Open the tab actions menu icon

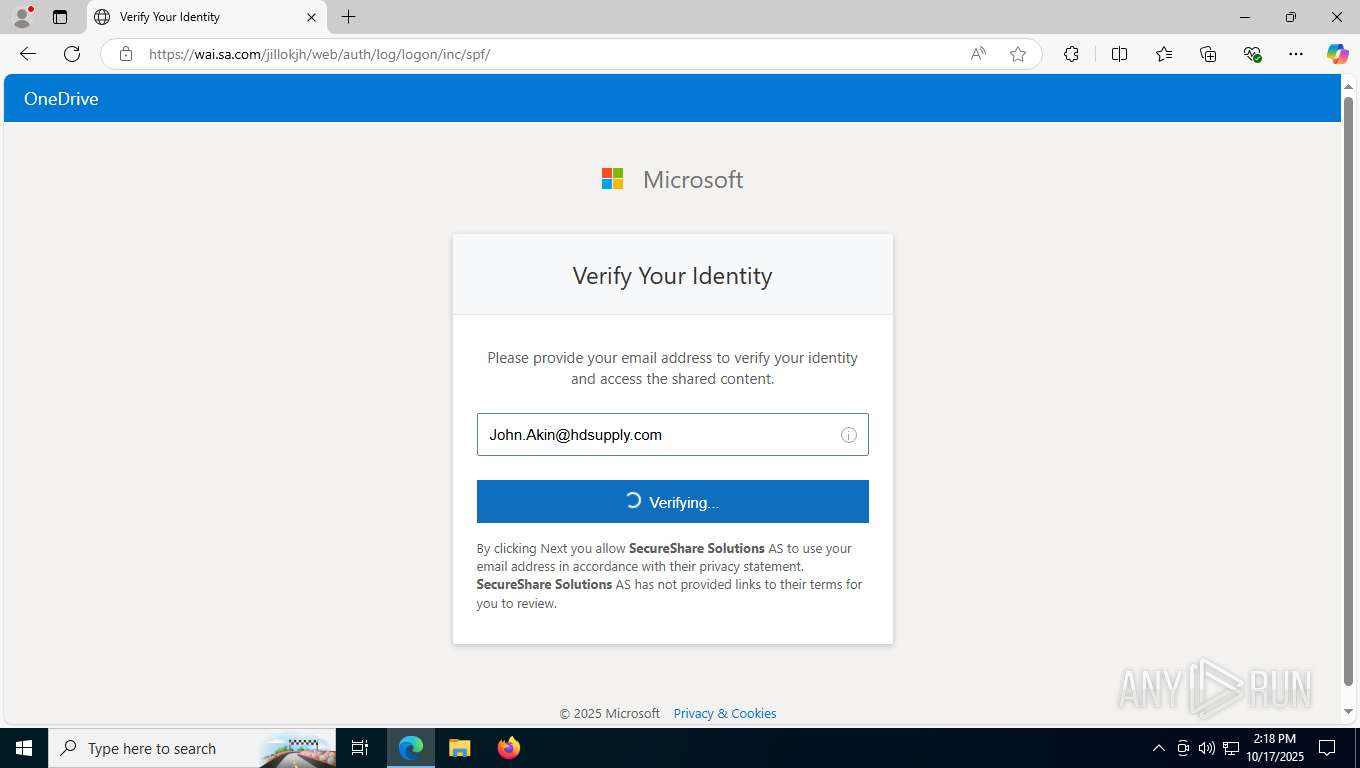(x=60, y=17)
